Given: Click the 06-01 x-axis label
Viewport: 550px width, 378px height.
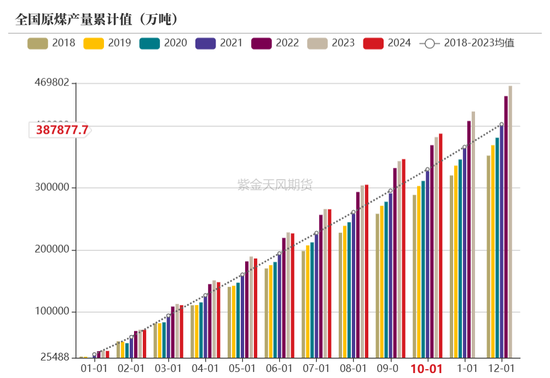Looking at the screenshot, I should (x=279, y=369).
